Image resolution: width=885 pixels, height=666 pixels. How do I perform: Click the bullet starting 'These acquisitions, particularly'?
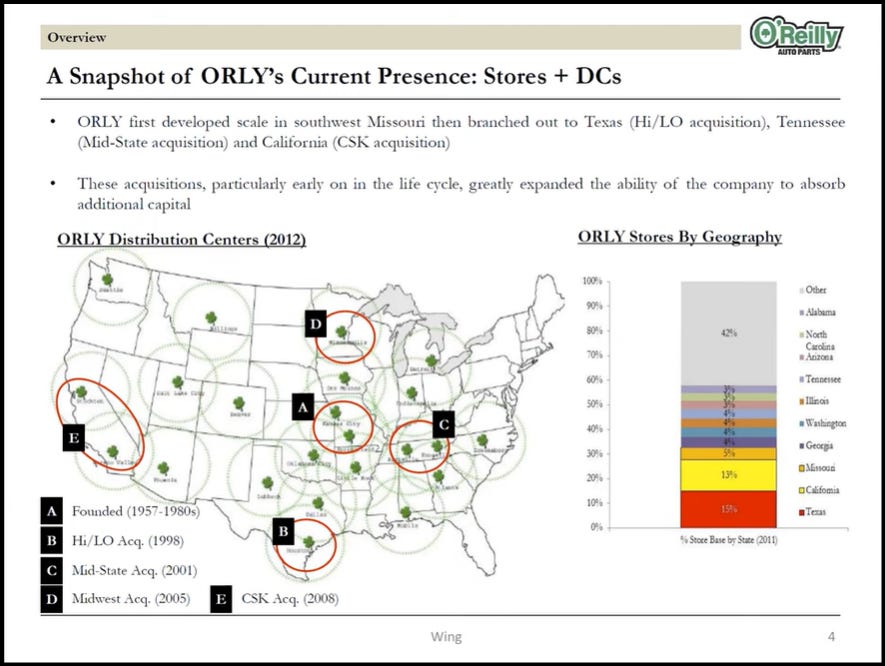click(x=461, y=194)
